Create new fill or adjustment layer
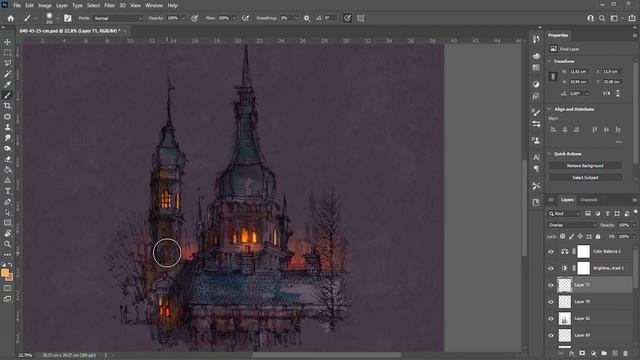The height and width of the screenshot is (360, 640). 593,353
